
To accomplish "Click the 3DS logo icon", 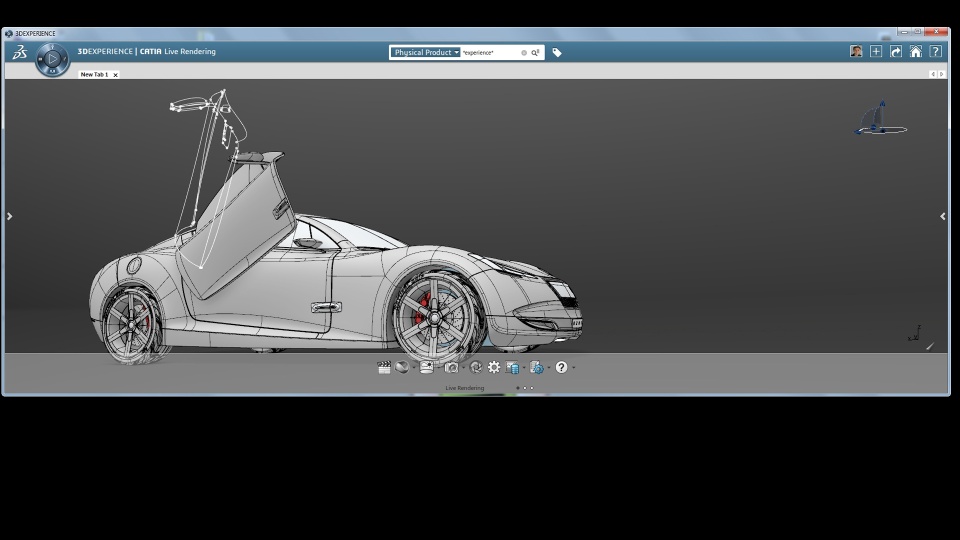I will 20,53.
